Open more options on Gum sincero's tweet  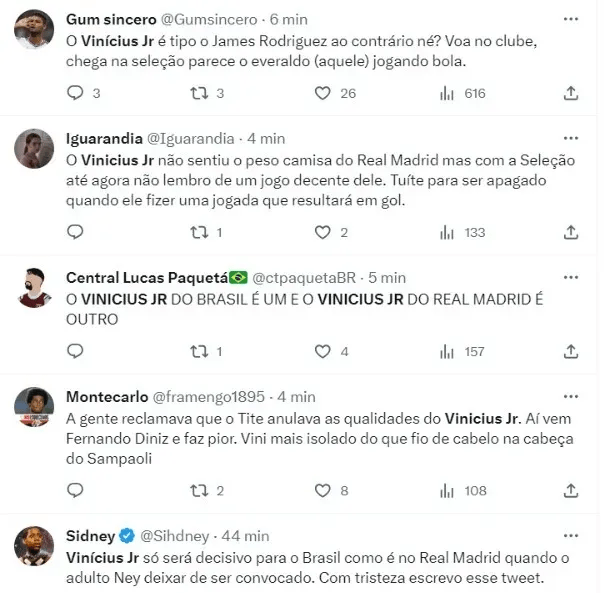click(x=570, y=19)
